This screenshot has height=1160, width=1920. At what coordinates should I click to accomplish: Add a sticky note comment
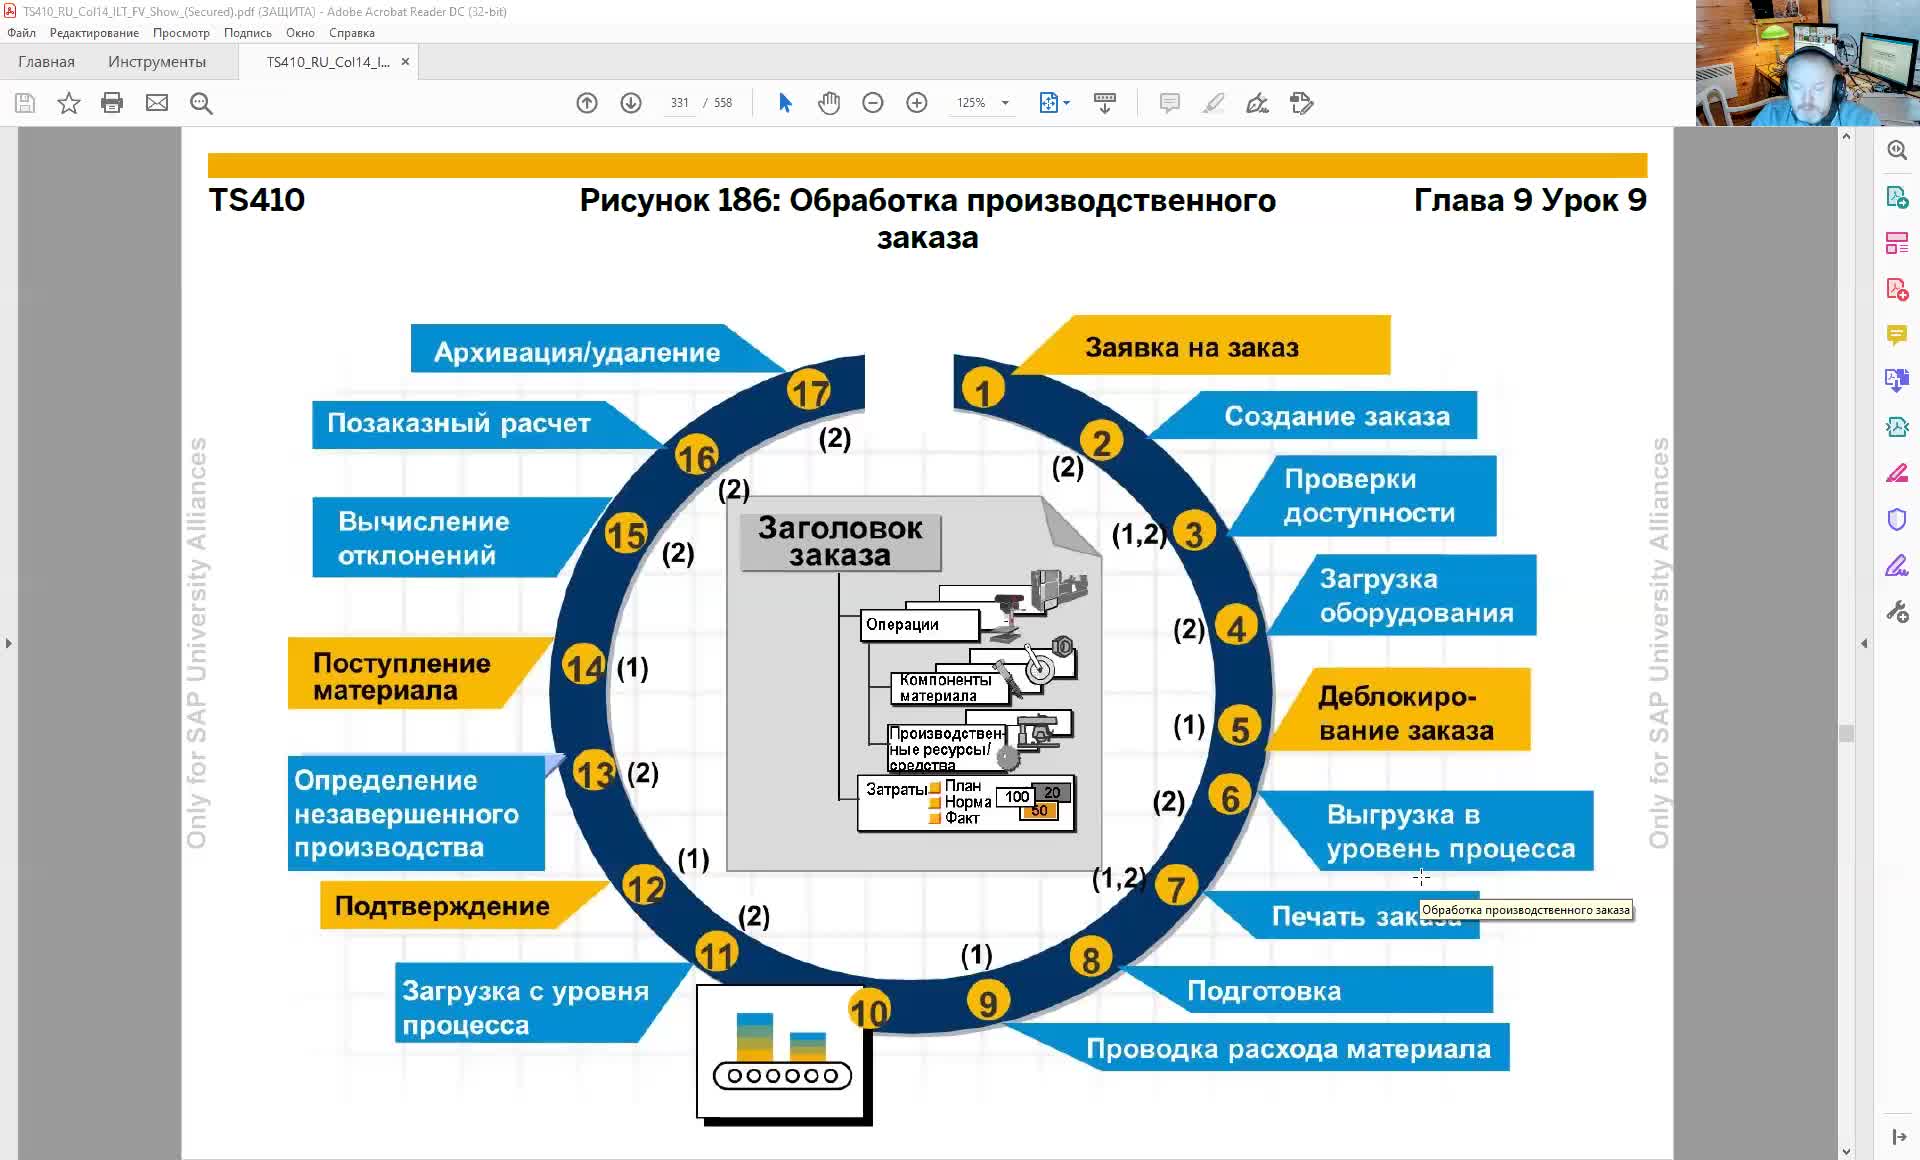tap(1169, 103)
